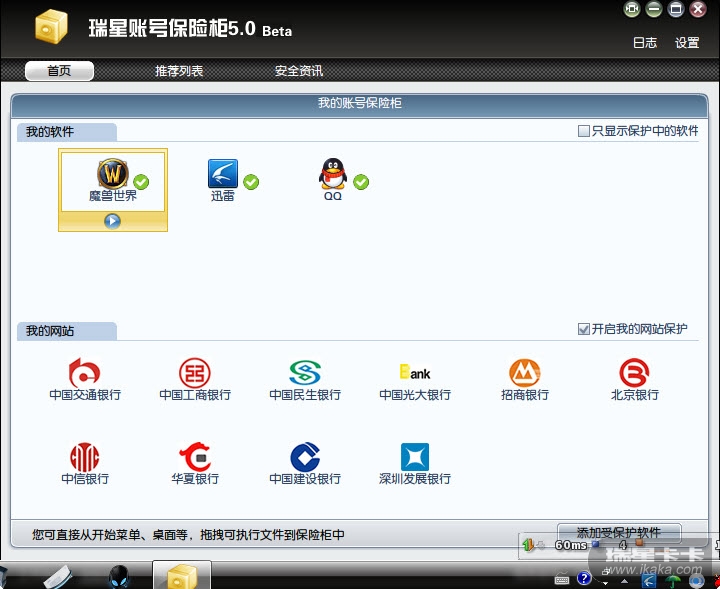Click green protection checkmark beside 迅雷

(x=251, y=182)
